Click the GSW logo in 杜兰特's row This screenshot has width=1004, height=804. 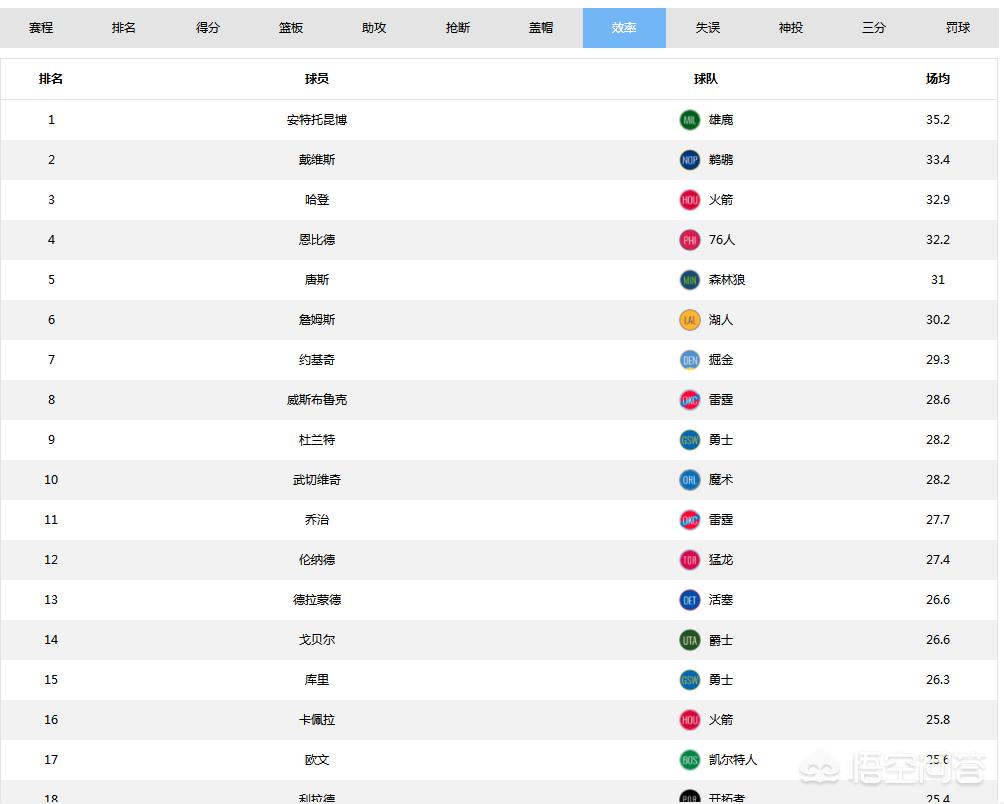[x=690, y=440]
